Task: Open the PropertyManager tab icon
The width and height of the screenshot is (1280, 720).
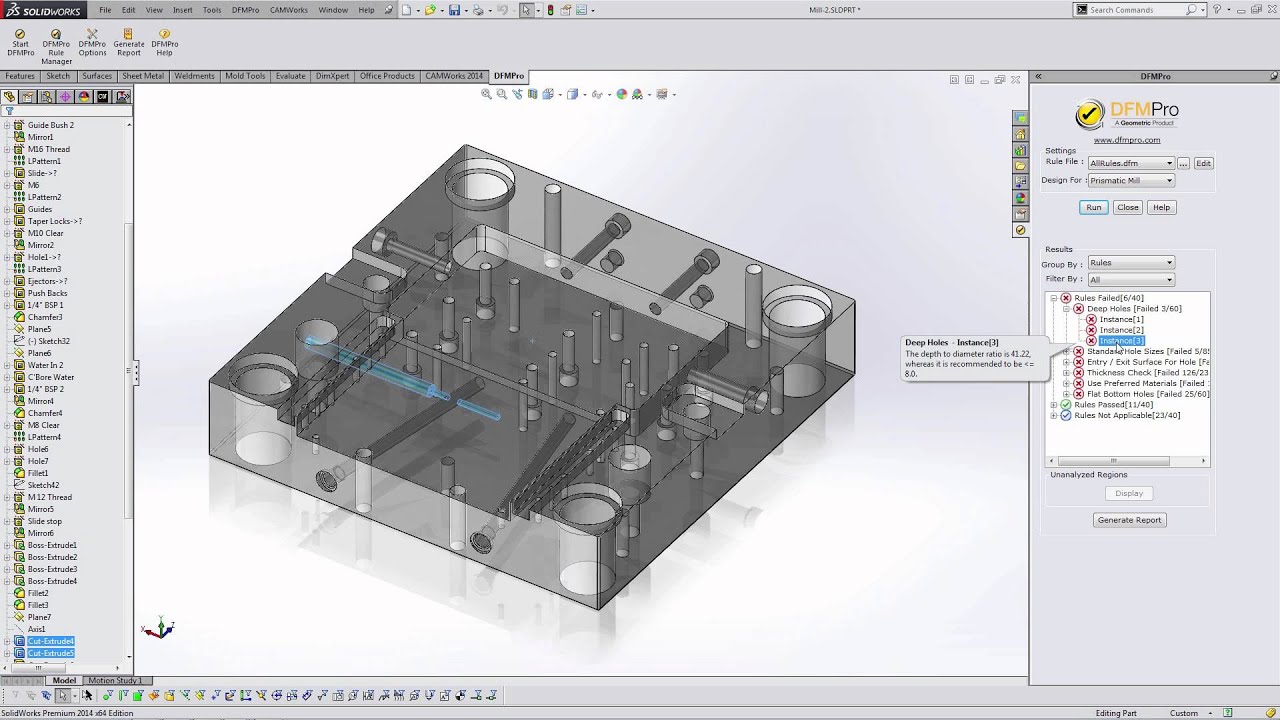Action: 28,97
